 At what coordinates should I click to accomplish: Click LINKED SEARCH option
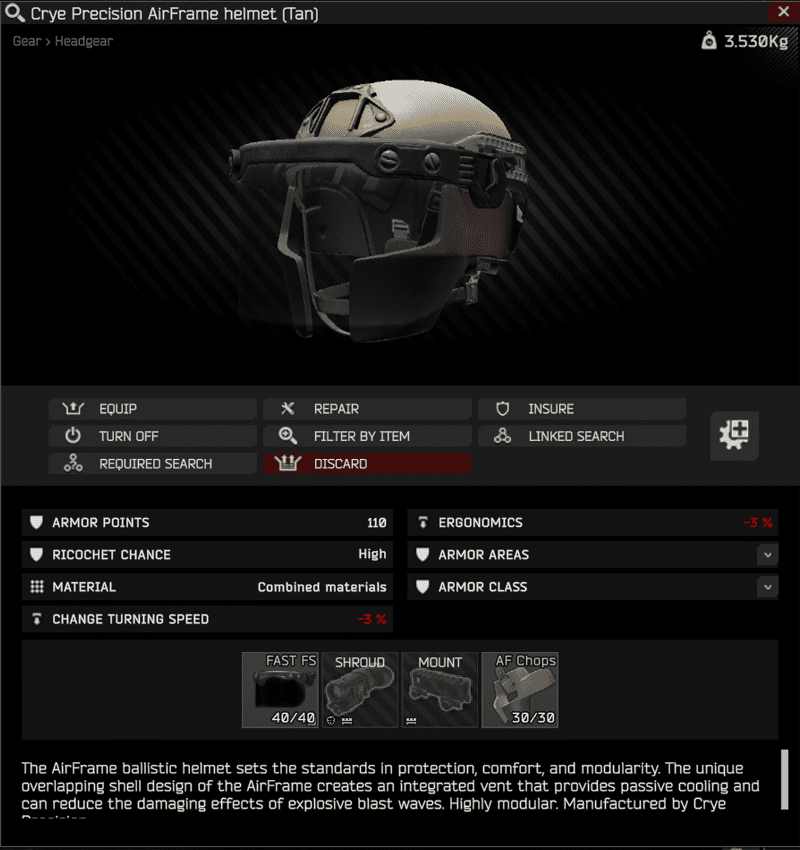coord(582,436)
